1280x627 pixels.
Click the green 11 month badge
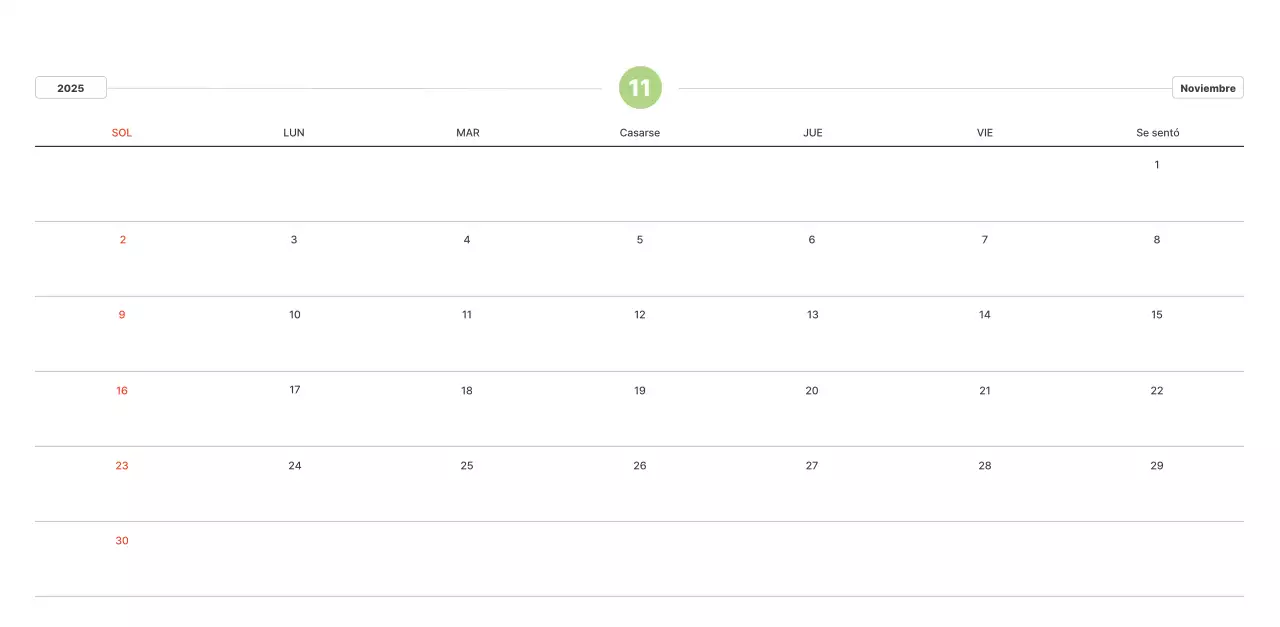pyautogui.click(x=640, y=88)
